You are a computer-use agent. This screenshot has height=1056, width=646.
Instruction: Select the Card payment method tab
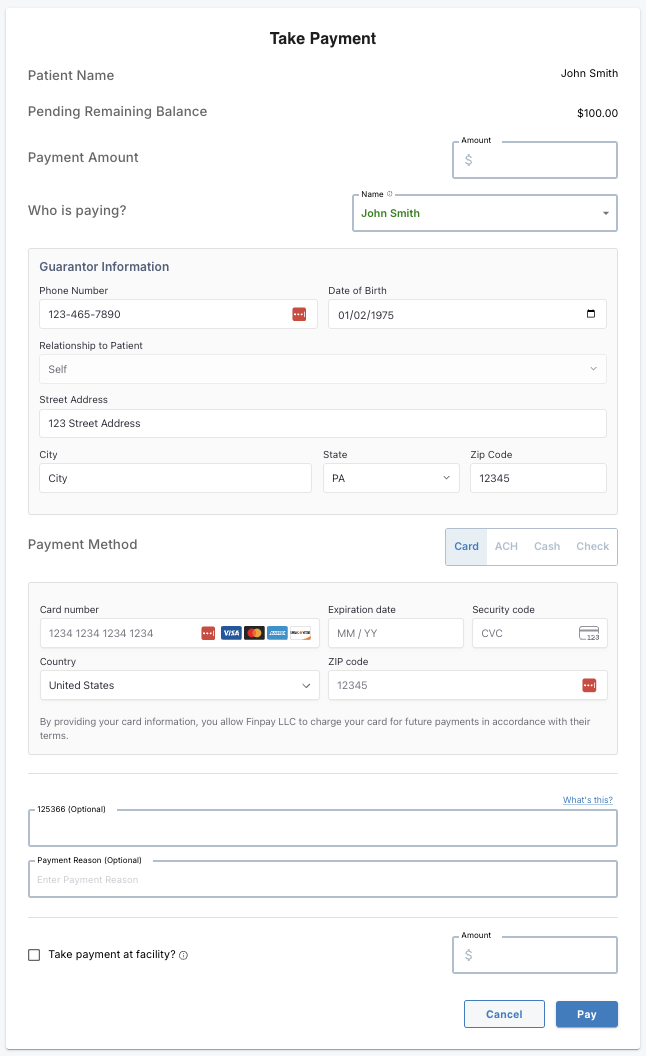tap(466, 547)
